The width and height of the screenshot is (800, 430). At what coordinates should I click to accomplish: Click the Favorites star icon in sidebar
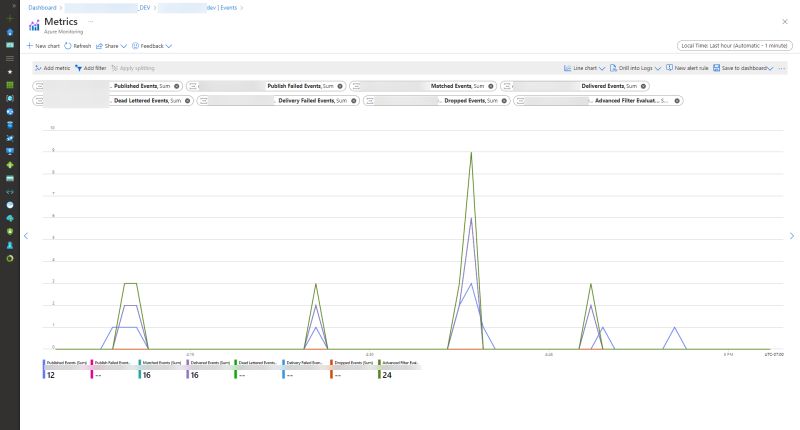(10, 72)
